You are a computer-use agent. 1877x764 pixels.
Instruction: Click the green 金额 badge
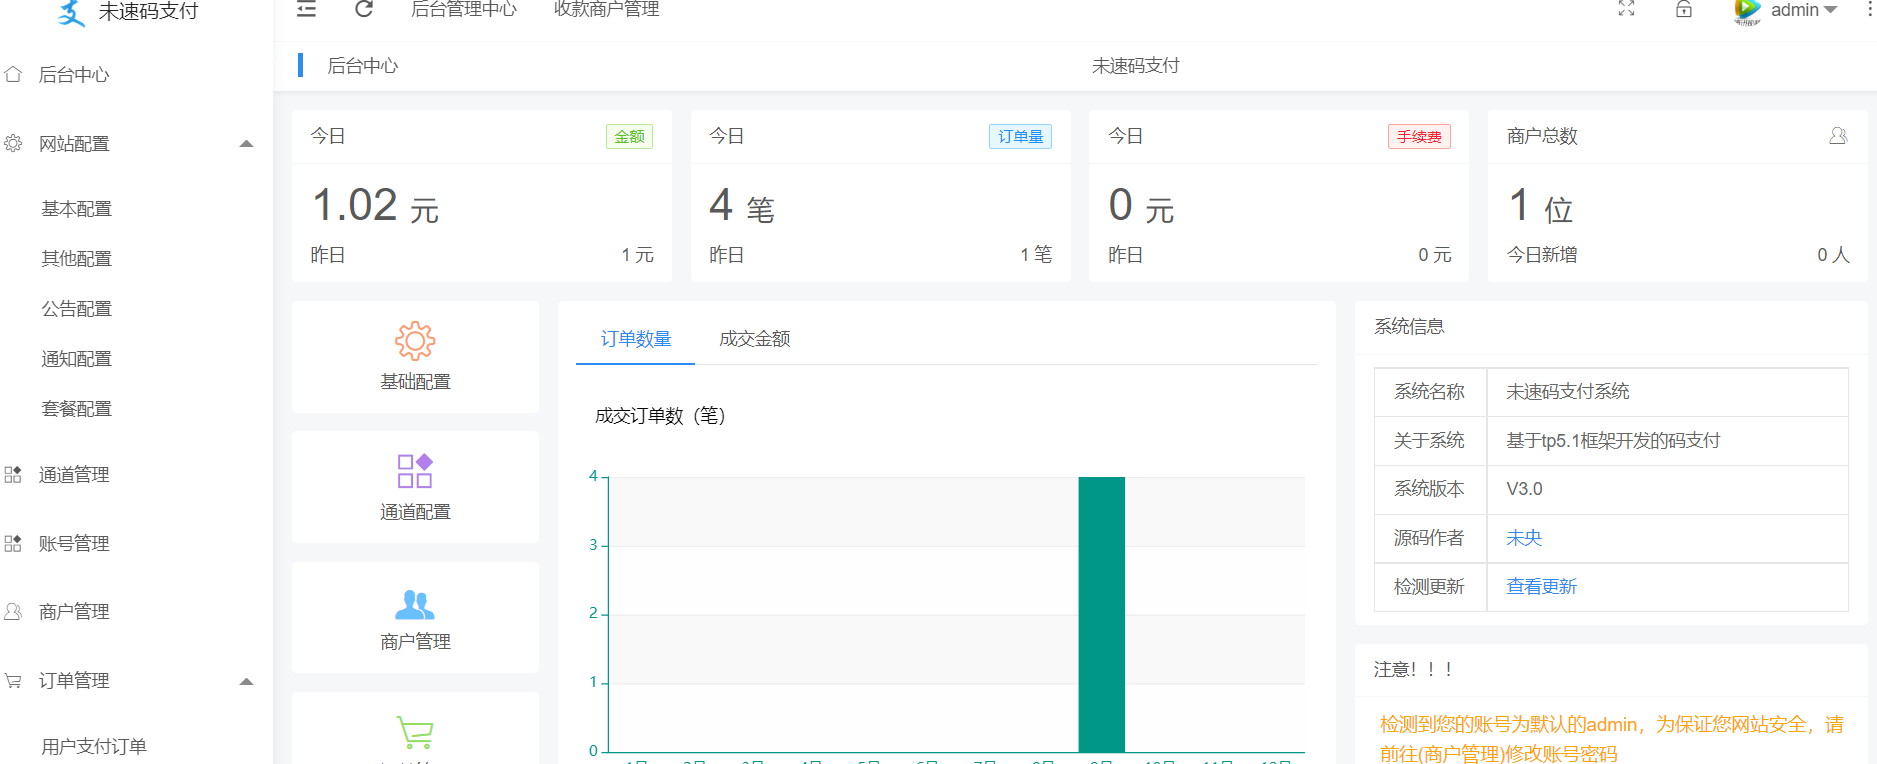click(x=629, y=137)
